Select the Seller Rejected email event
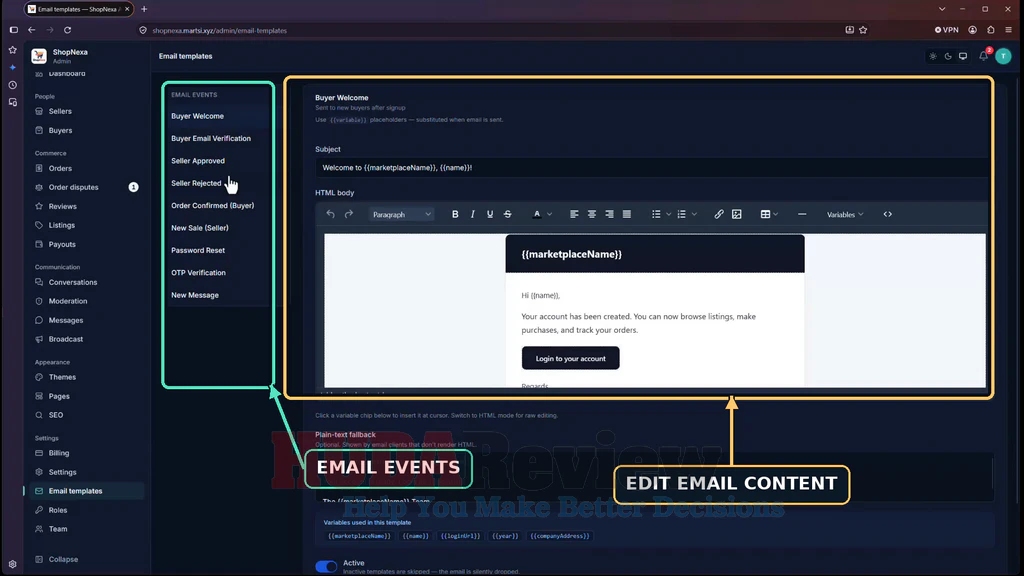This screenshot has width=1024, height=576. [x=196, y=183]
